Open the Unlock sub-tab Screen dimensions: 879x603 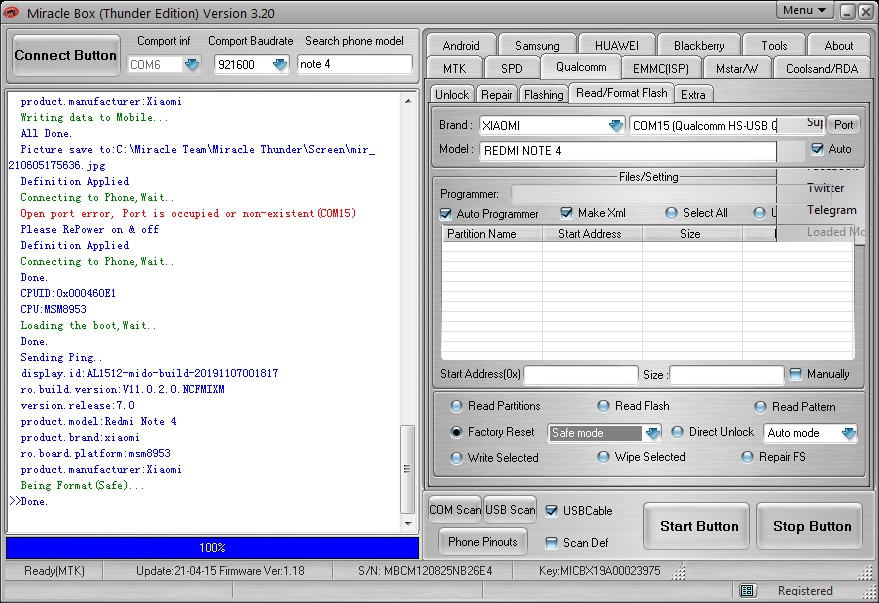pyautogui.click(x=452, y=95)
